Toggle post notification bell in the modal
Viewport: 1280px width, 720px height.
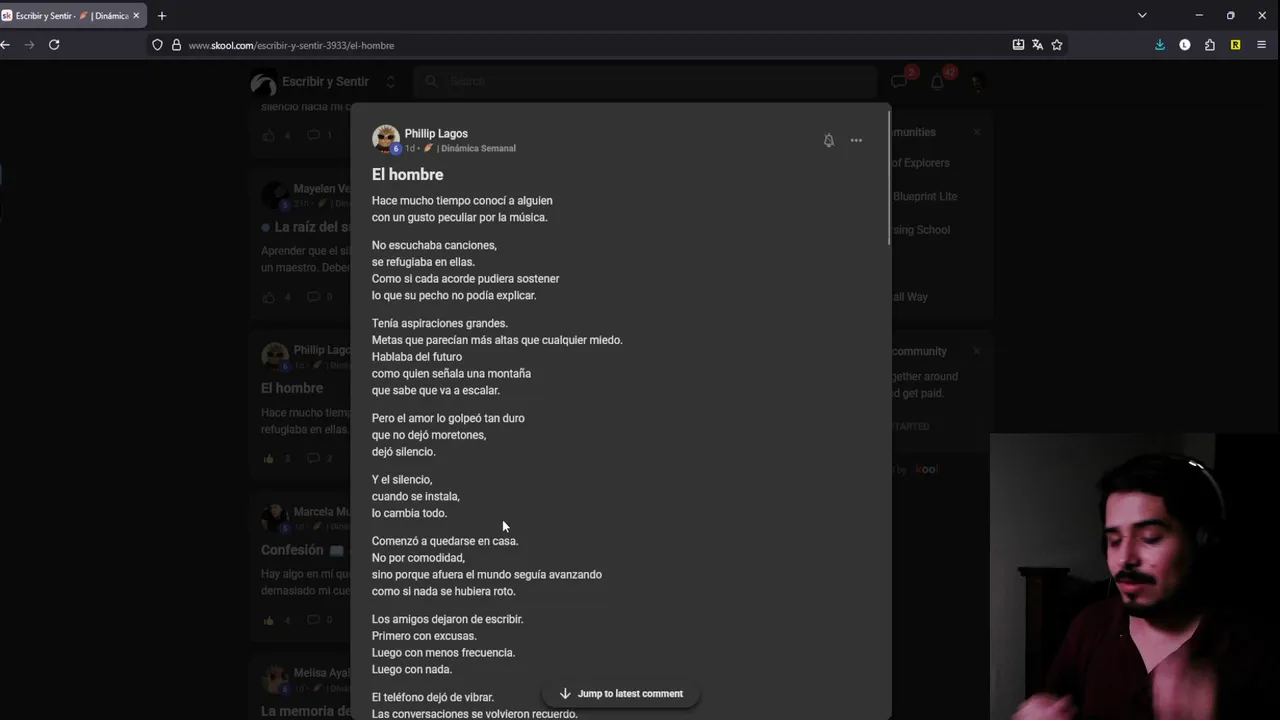[828, 141]
